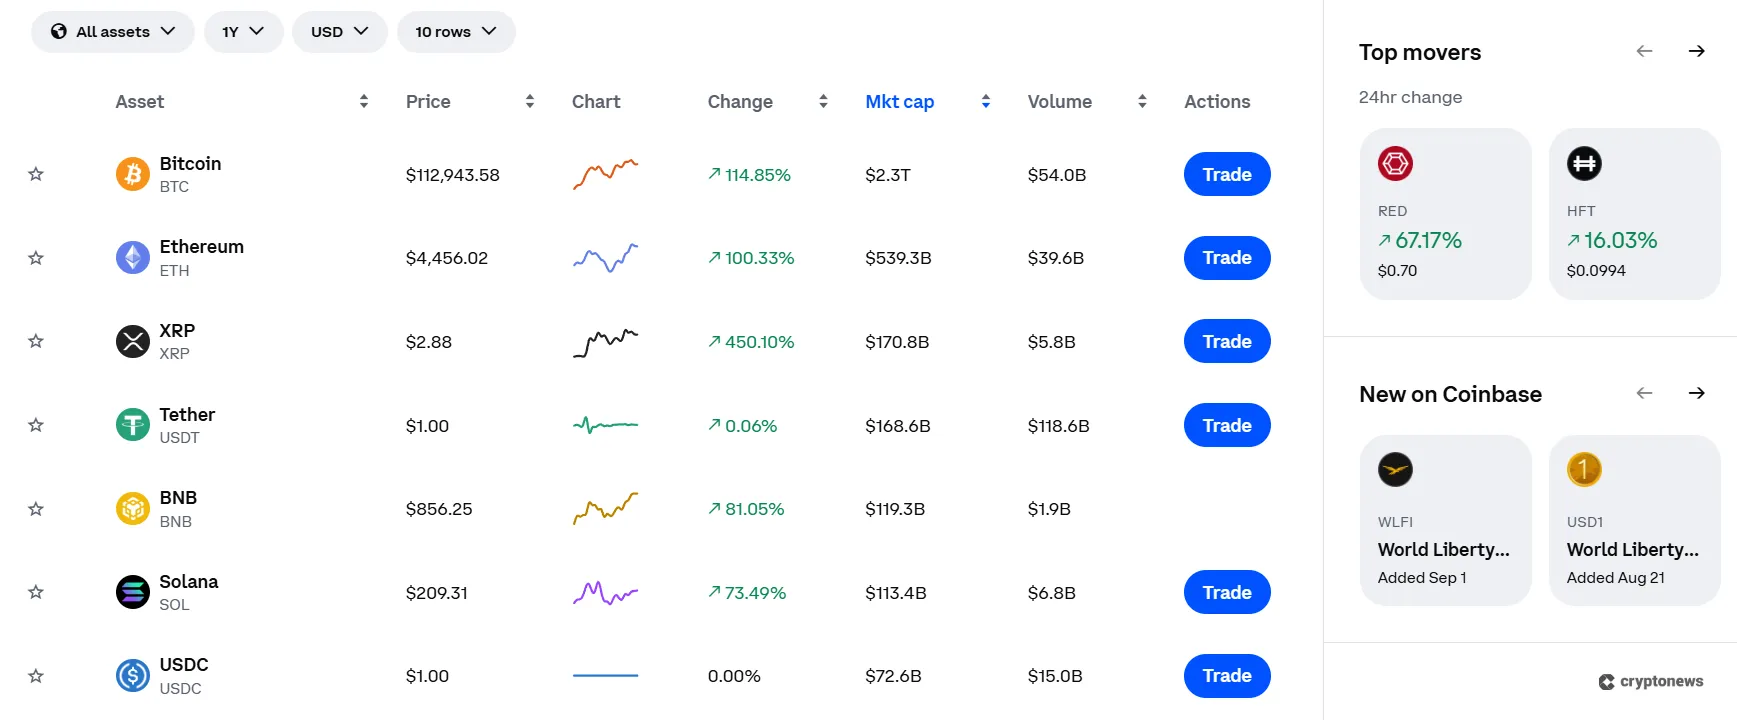This screenshot has width=1737, height=720.
Task: Click Trade button for Solana
Action: click(x=1227, y=592)
